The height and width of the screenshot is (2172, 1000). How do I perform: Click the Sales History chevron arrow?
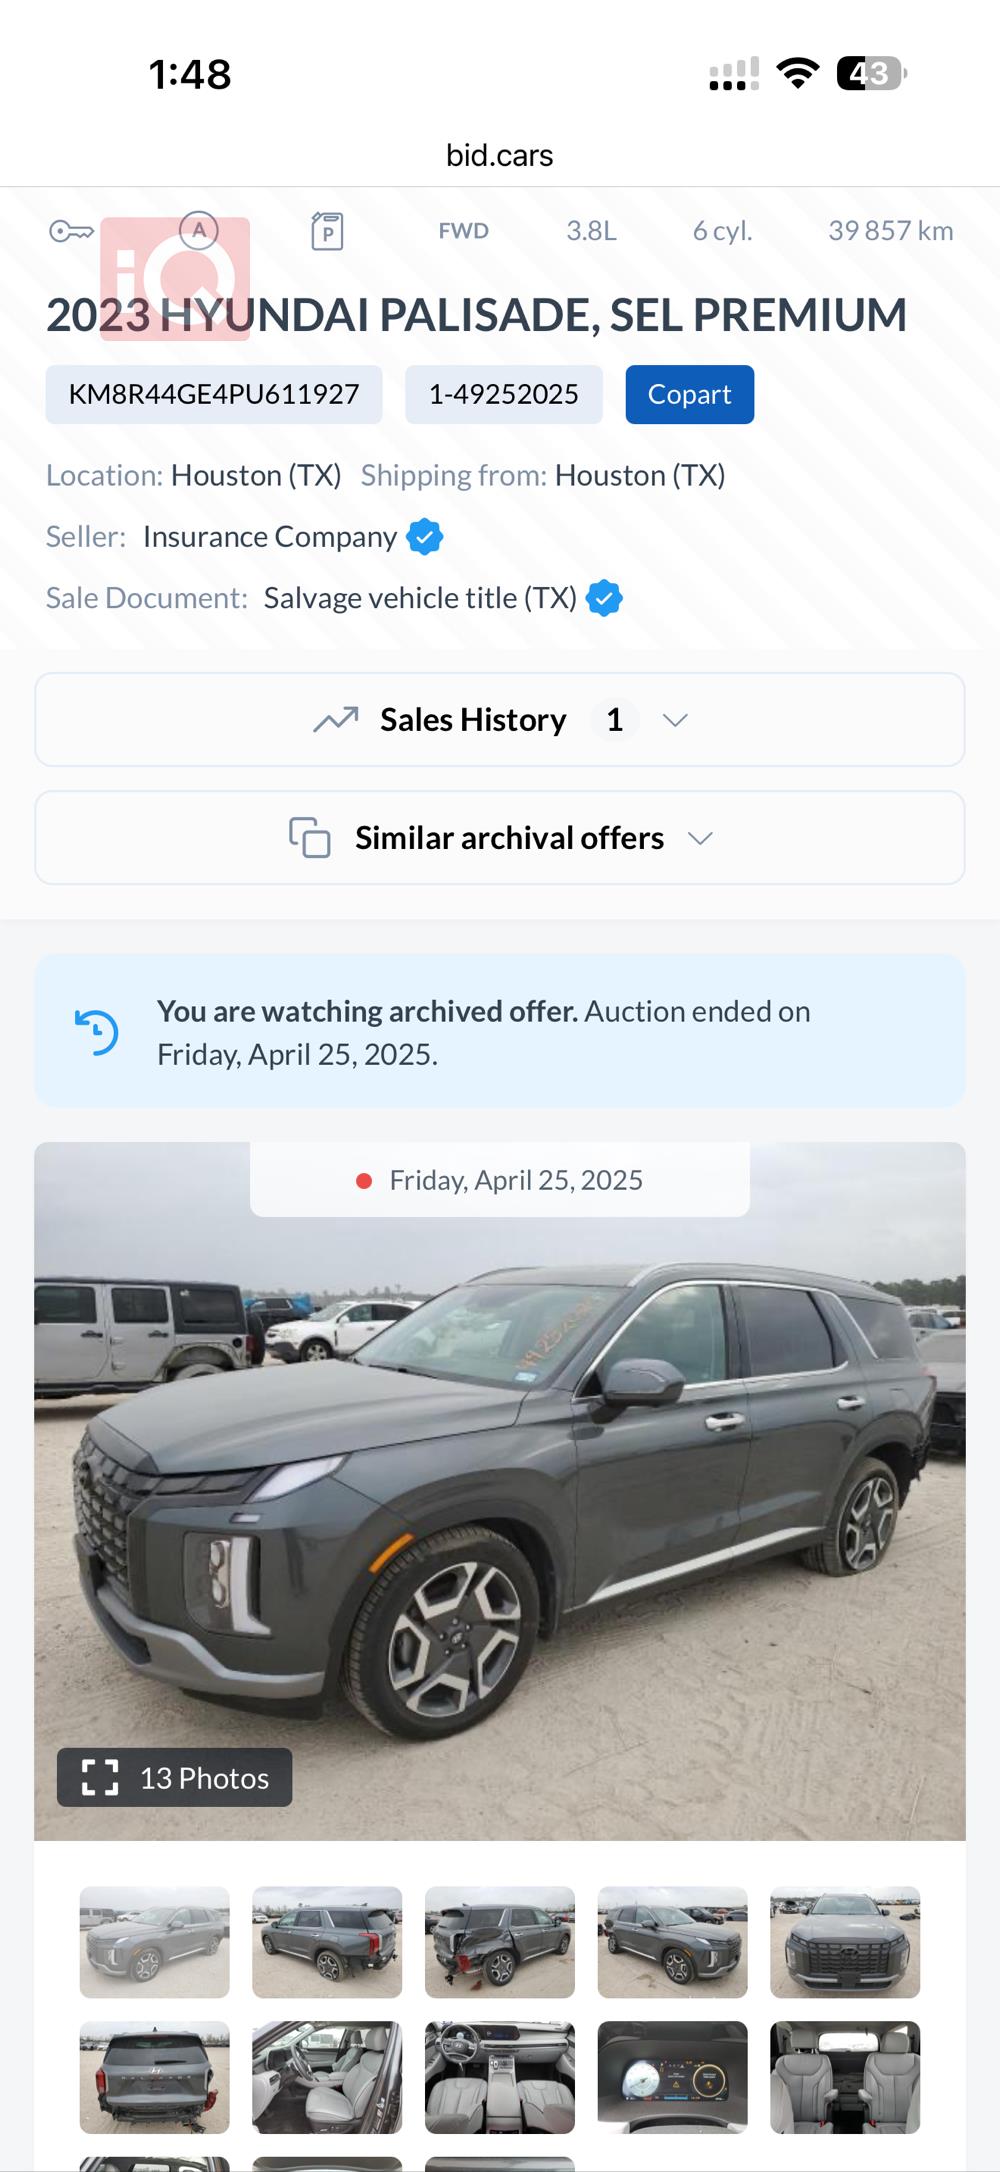676,720
